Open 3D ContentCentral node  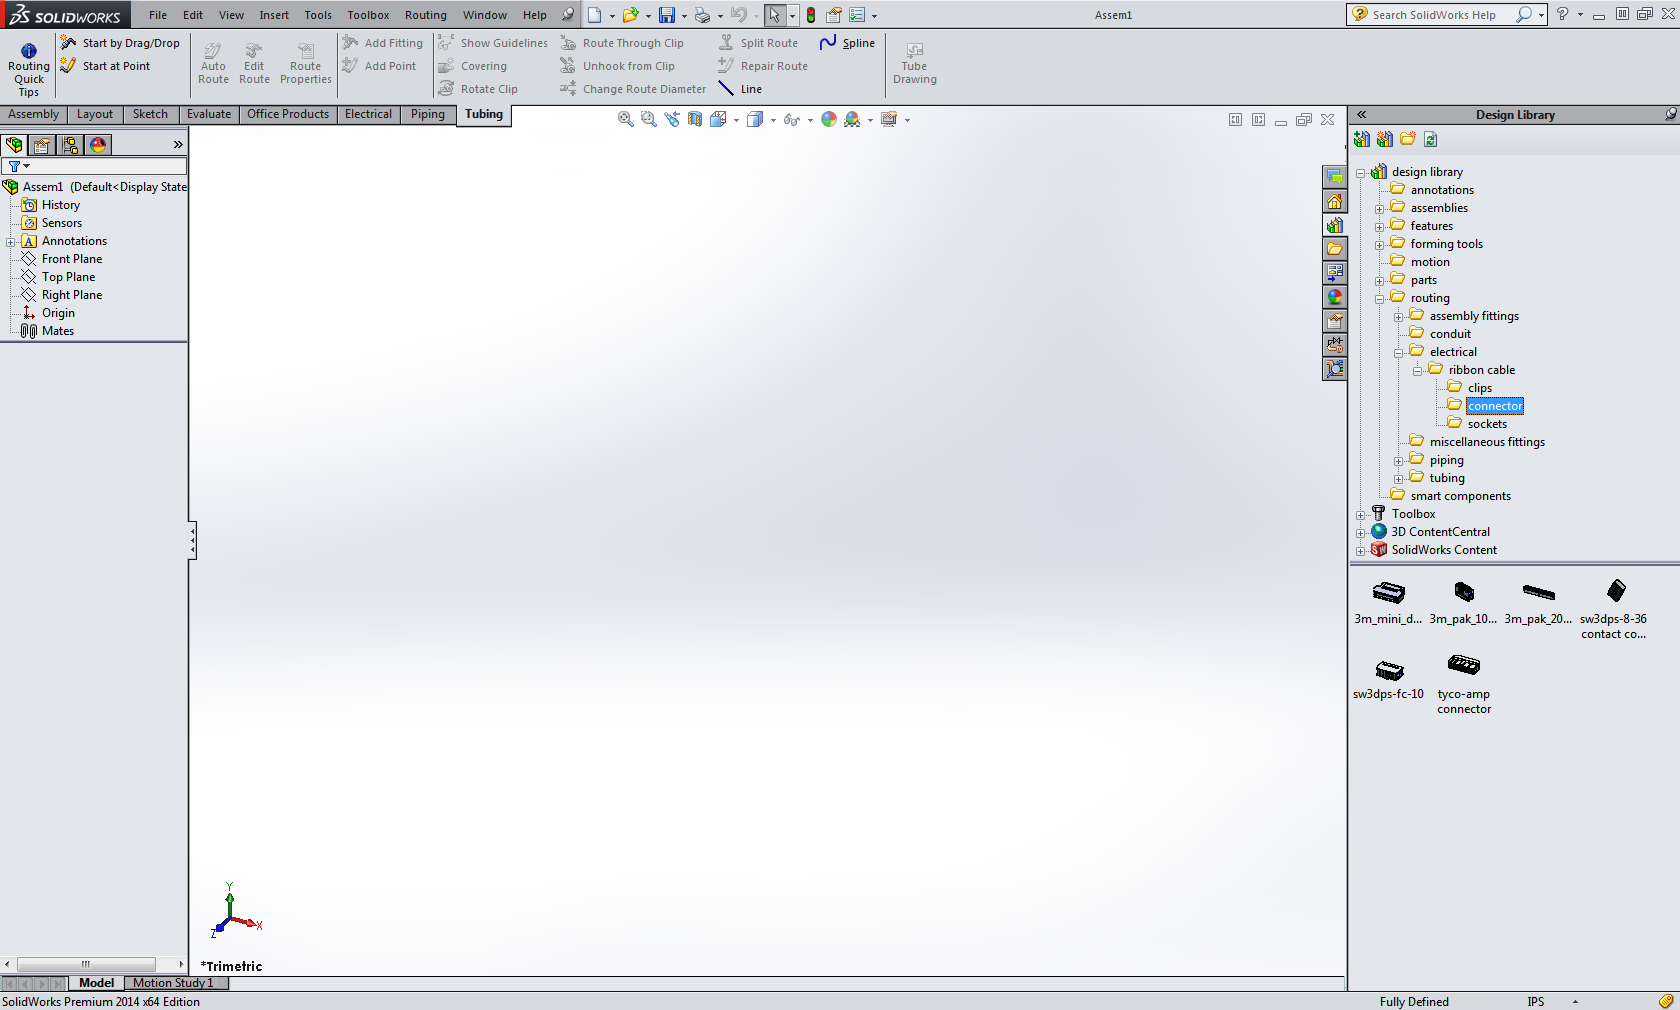1440,532
